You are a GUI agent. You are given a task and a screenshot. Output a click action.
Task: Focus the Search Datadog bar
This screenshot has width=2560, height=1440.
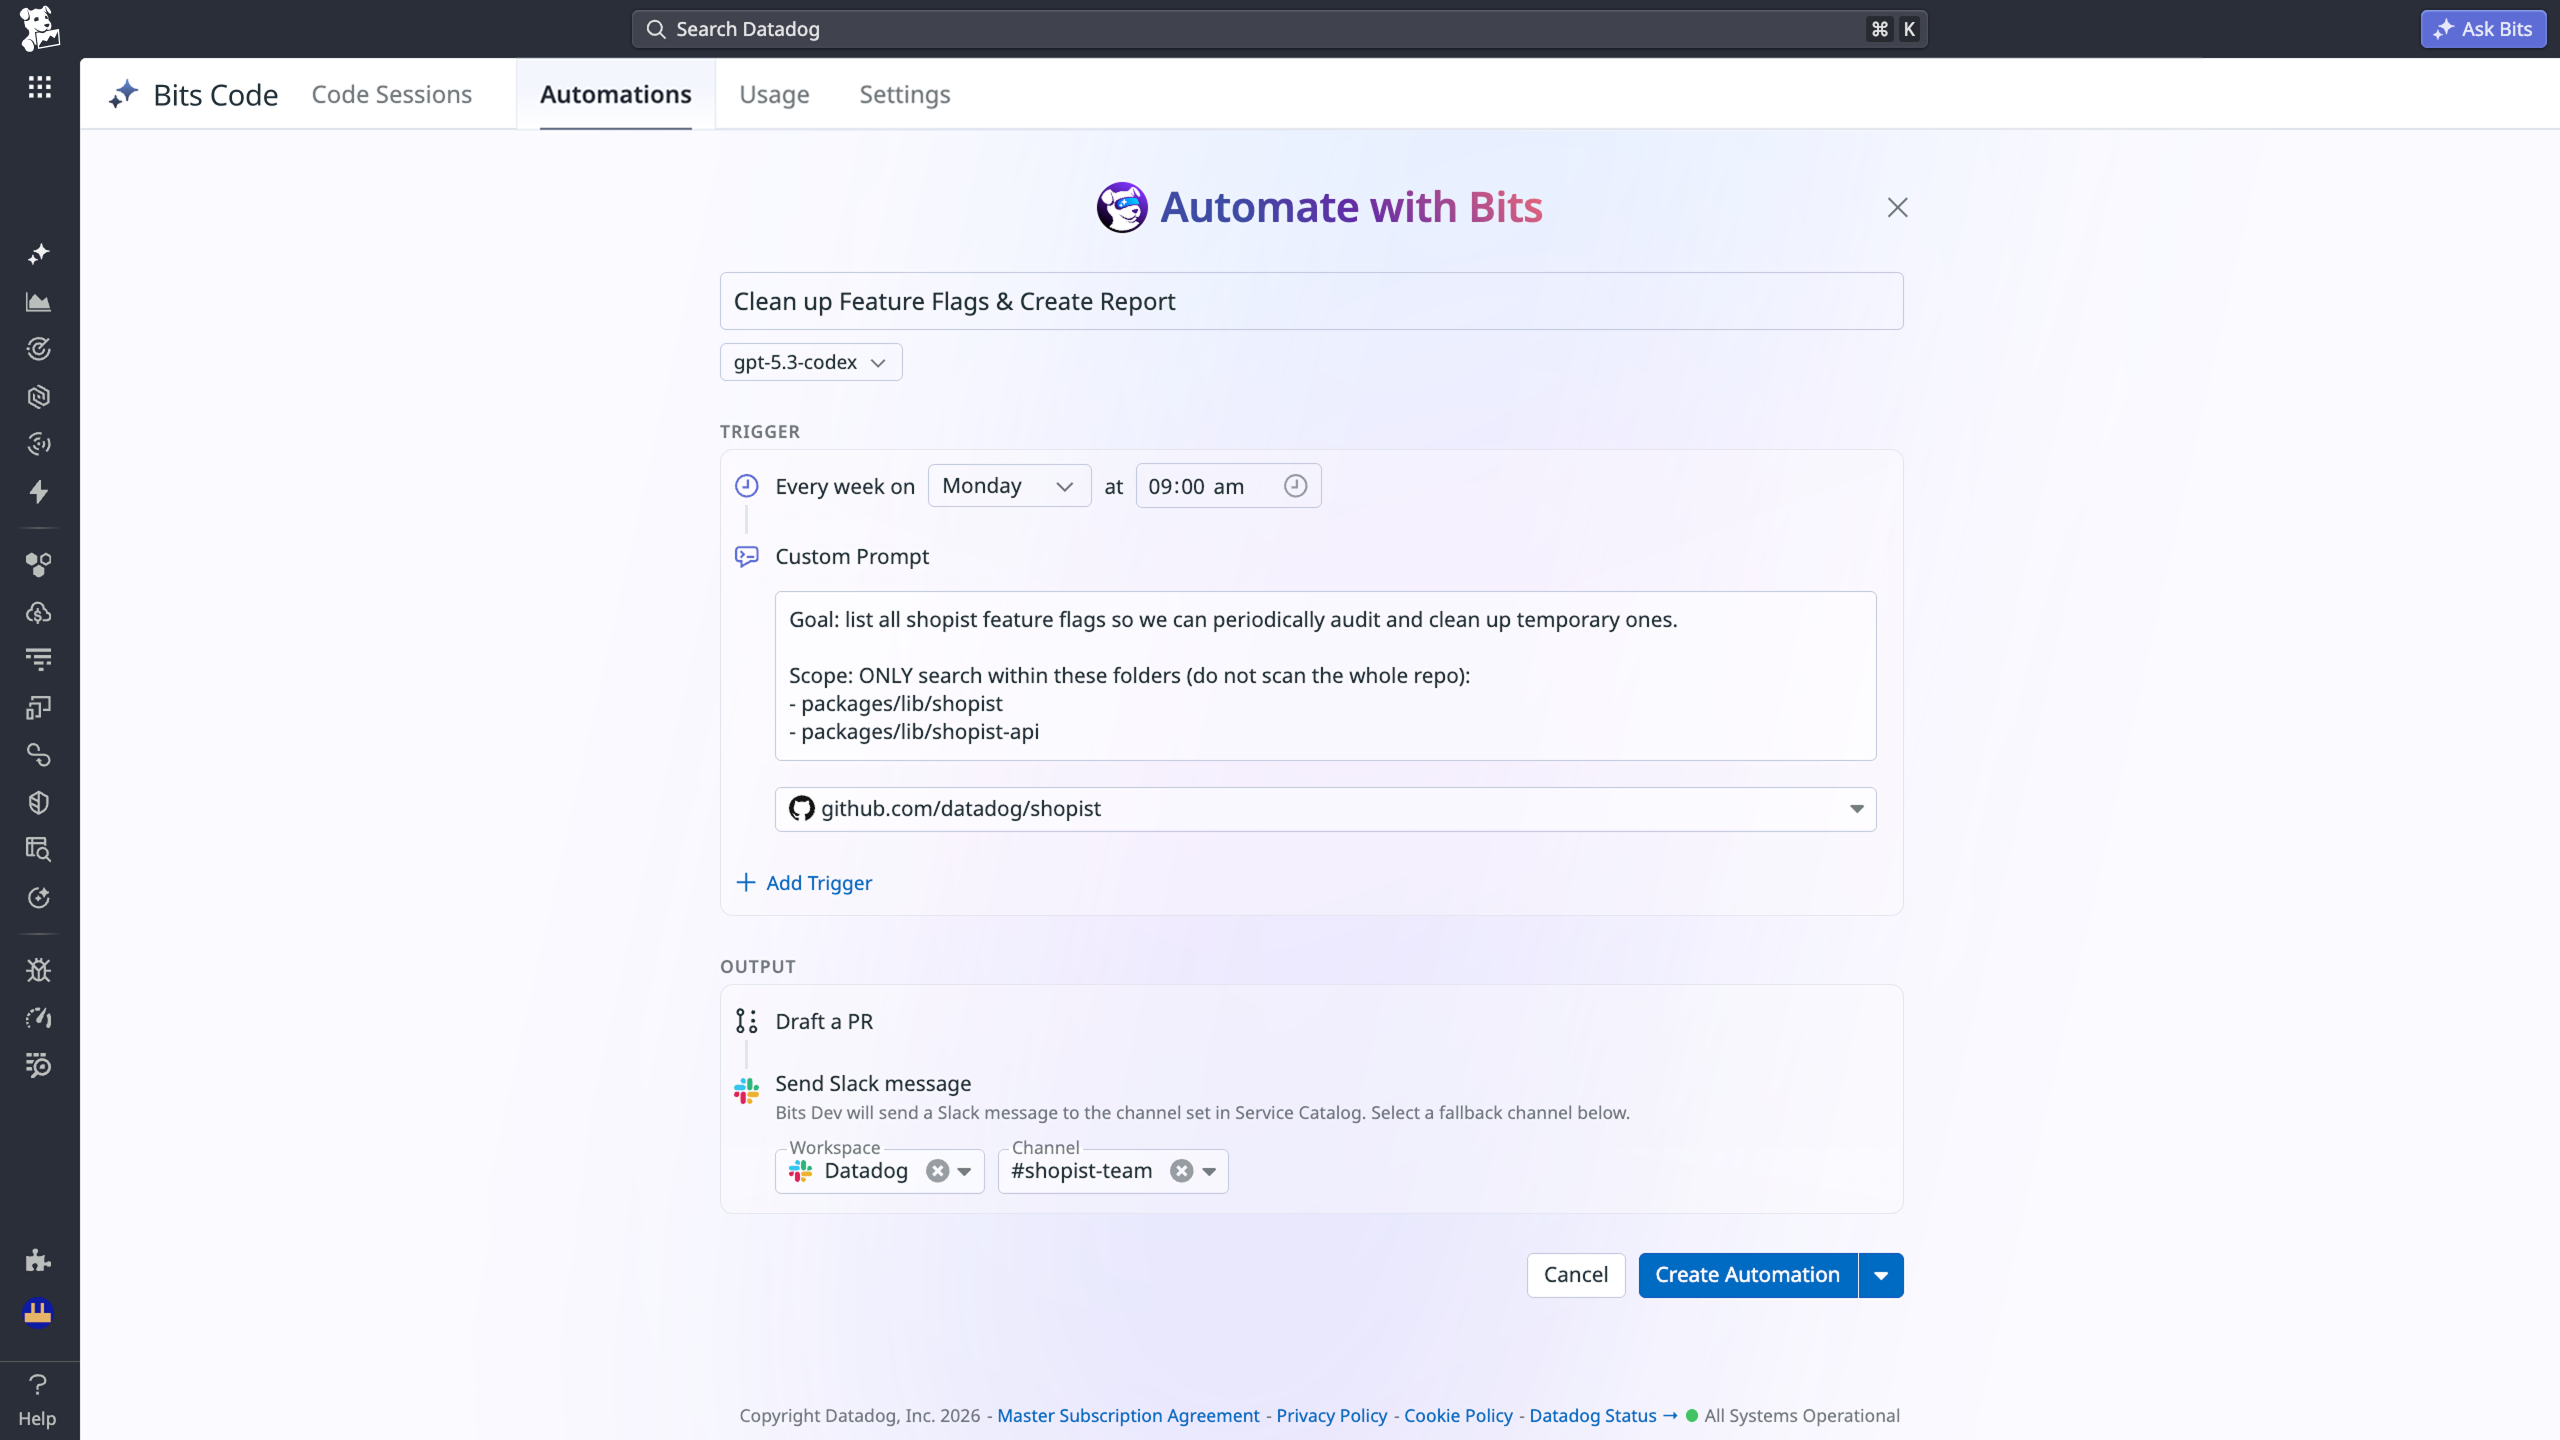tap(1279, 29)
